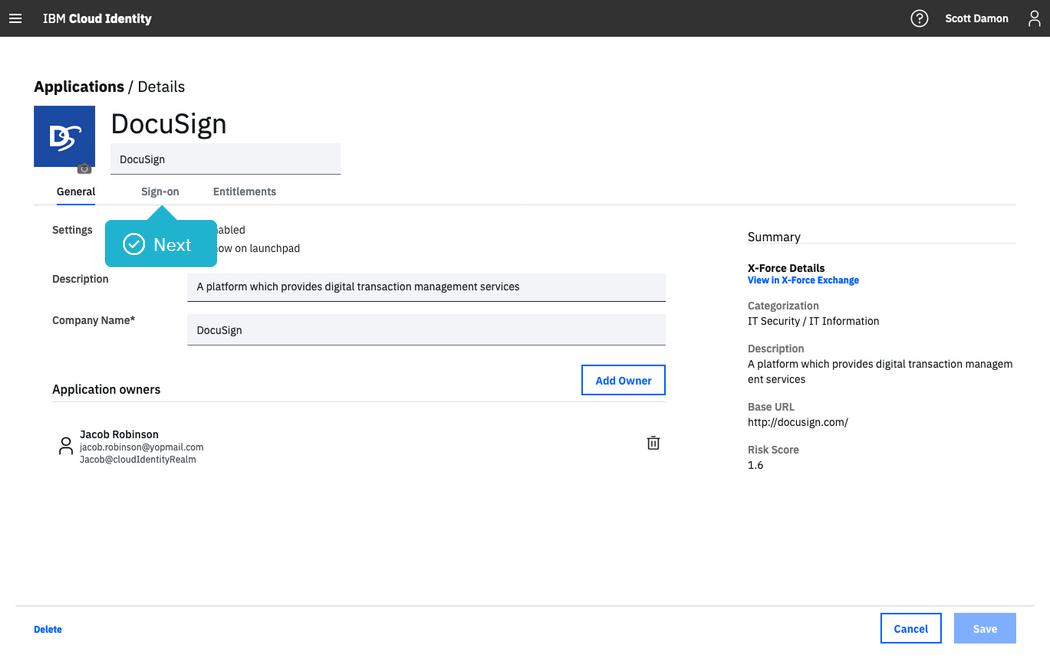Click the large DocuSign heading
The height and width of the screenshot is (665, 1050).
coord(169,124)
